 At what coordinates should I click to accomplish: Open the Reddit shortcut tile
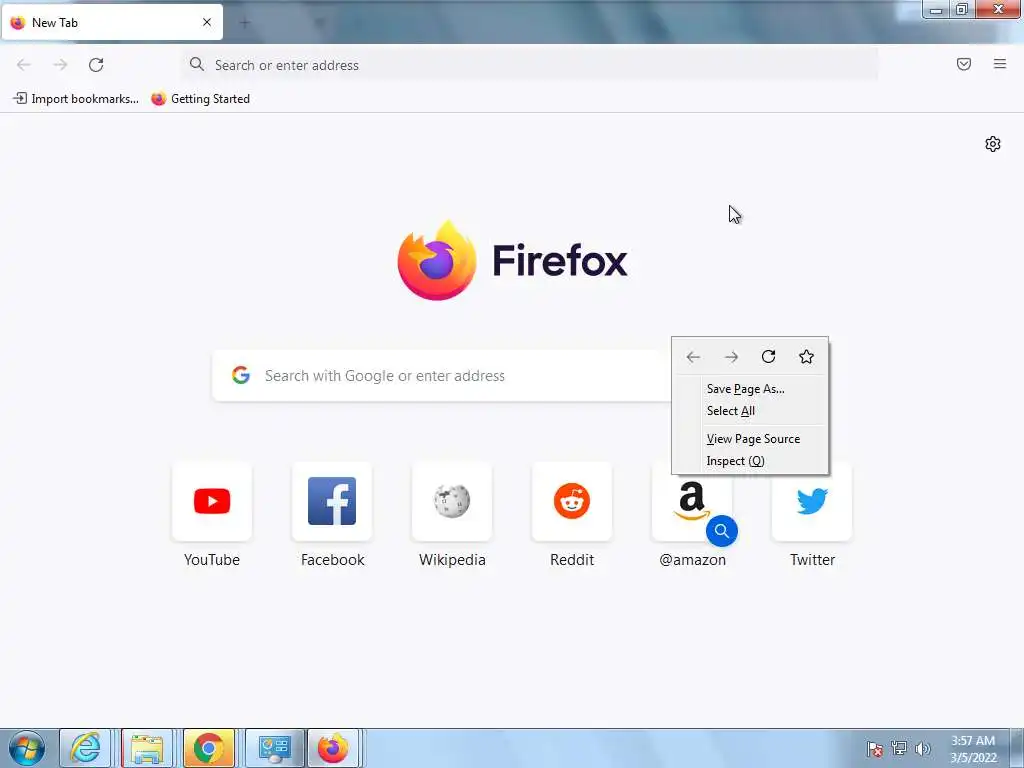click(572, 502)
